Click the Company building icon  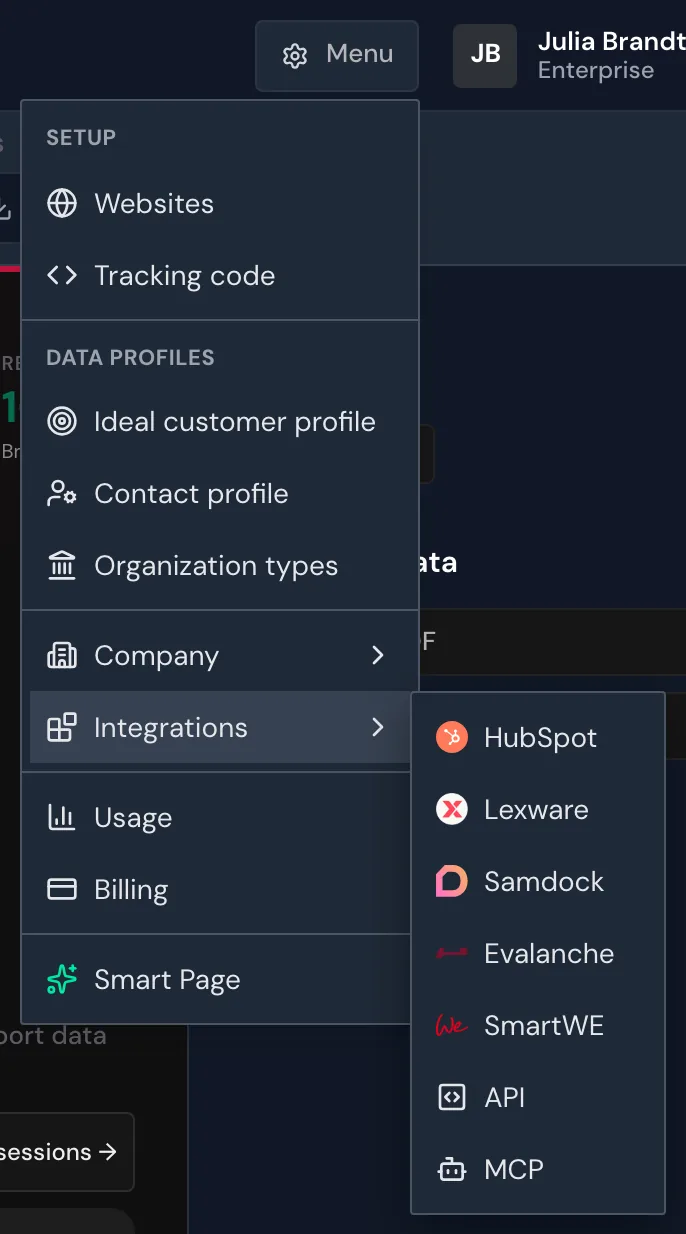coord(62,656)
